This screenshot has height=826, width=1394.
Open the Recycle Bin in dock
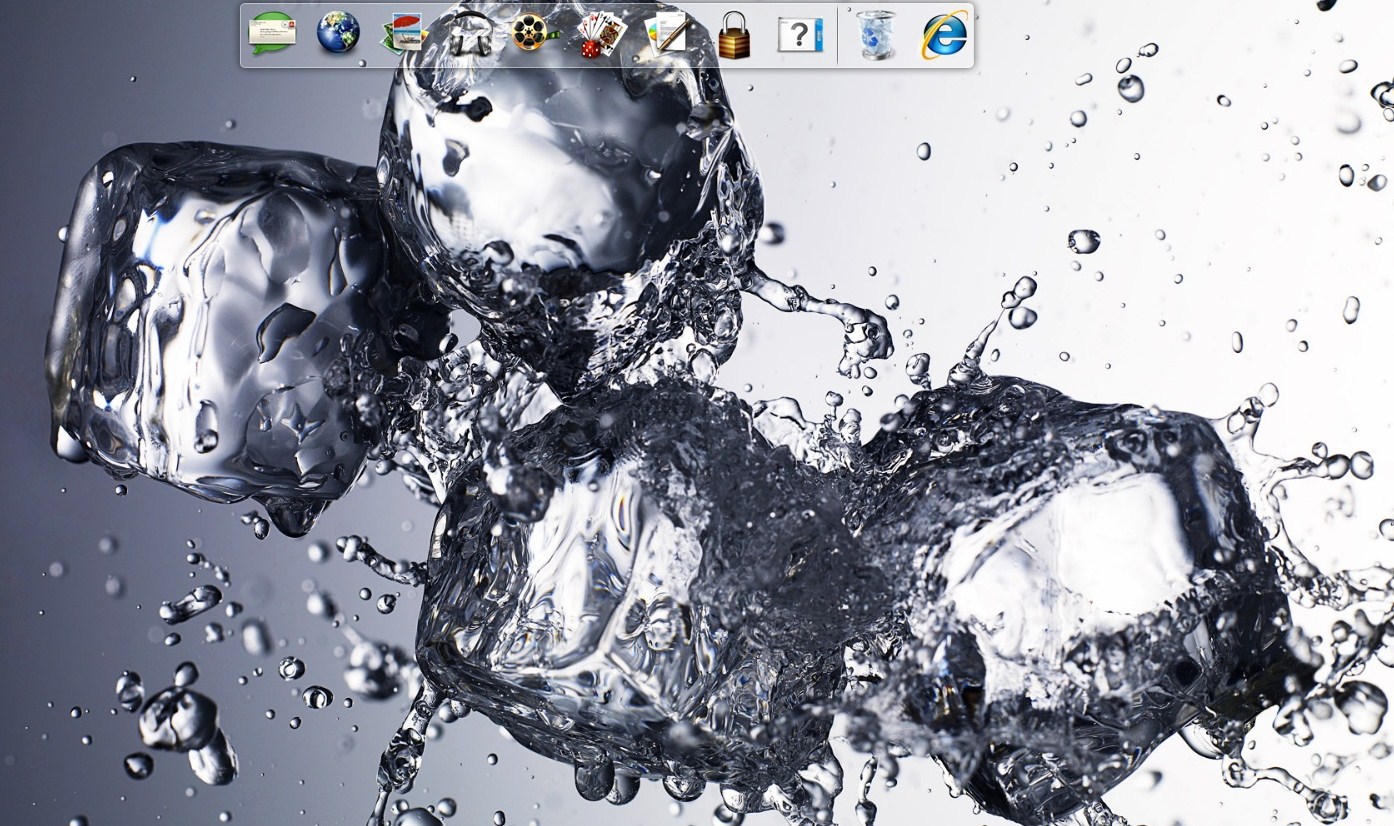(877, 35)
